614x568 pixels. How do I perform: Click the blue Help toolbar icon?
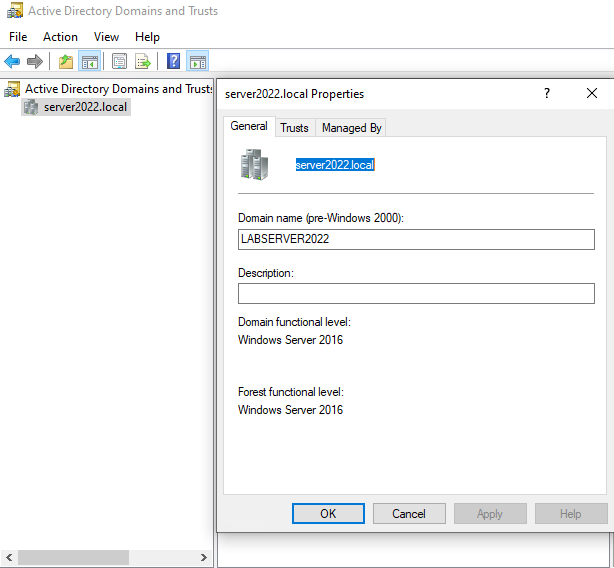coord(173,62)
